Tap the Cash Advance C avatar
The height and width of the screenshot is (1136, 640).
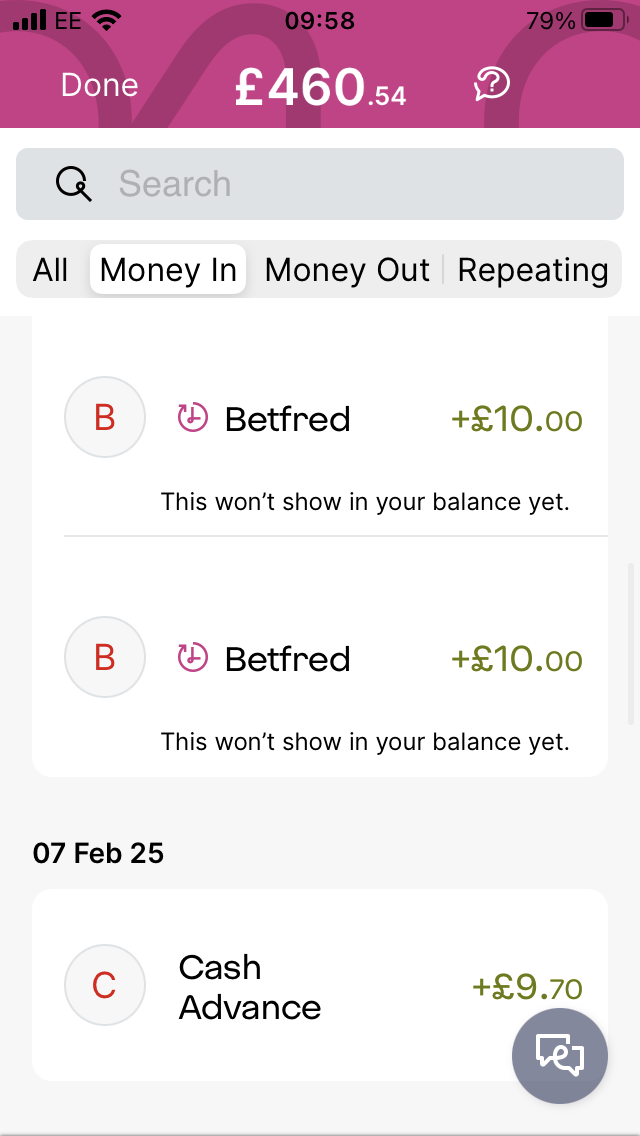tap(105, 985)
